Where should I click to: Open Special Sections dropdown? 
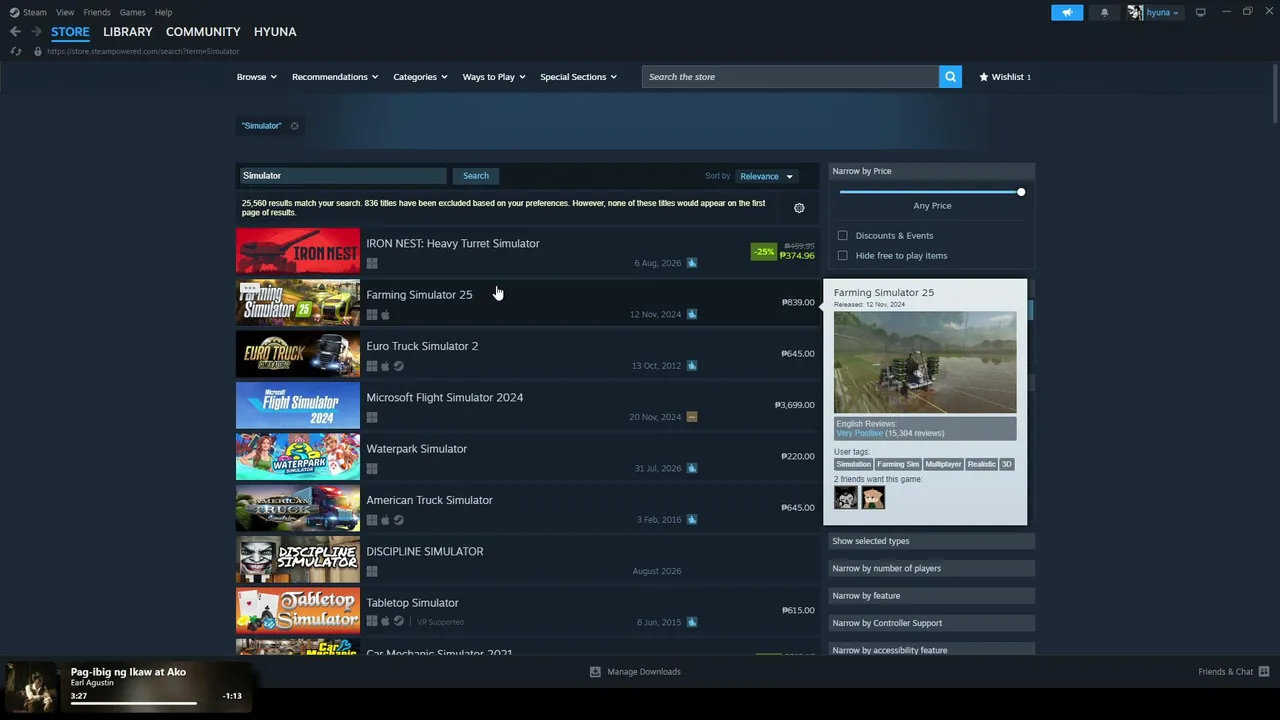(578, 77)
